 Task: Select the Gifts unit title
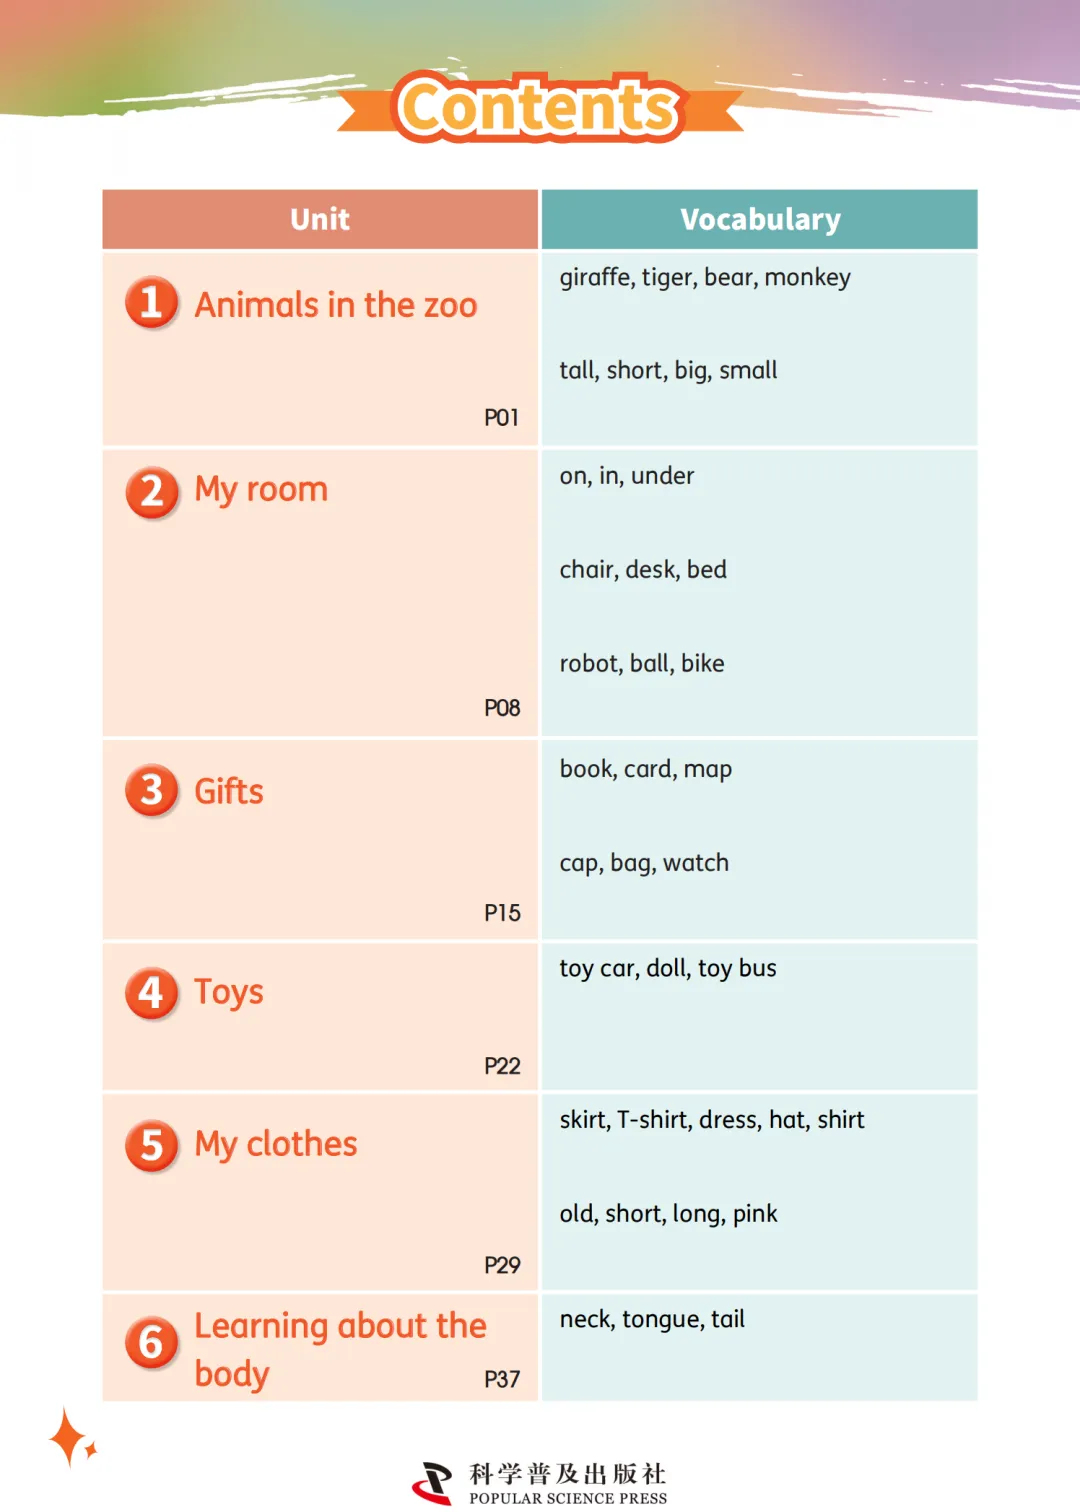(229, 792)
